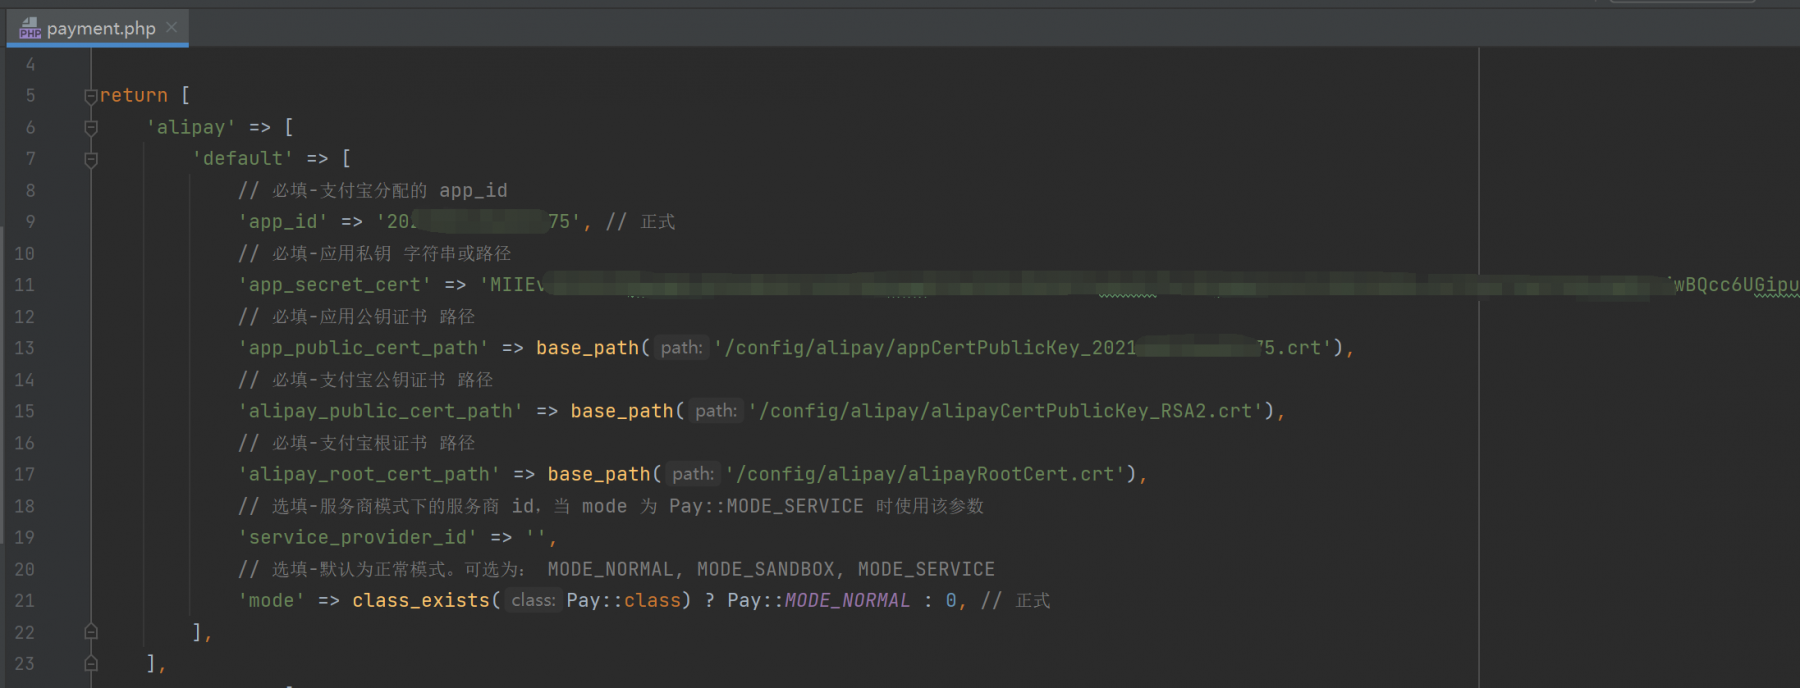Image resolution: width=1800 pixels, height=688 pixels.
Task: Click the path: hint before alipayRootCert string
Action: (x=693, y=474)
